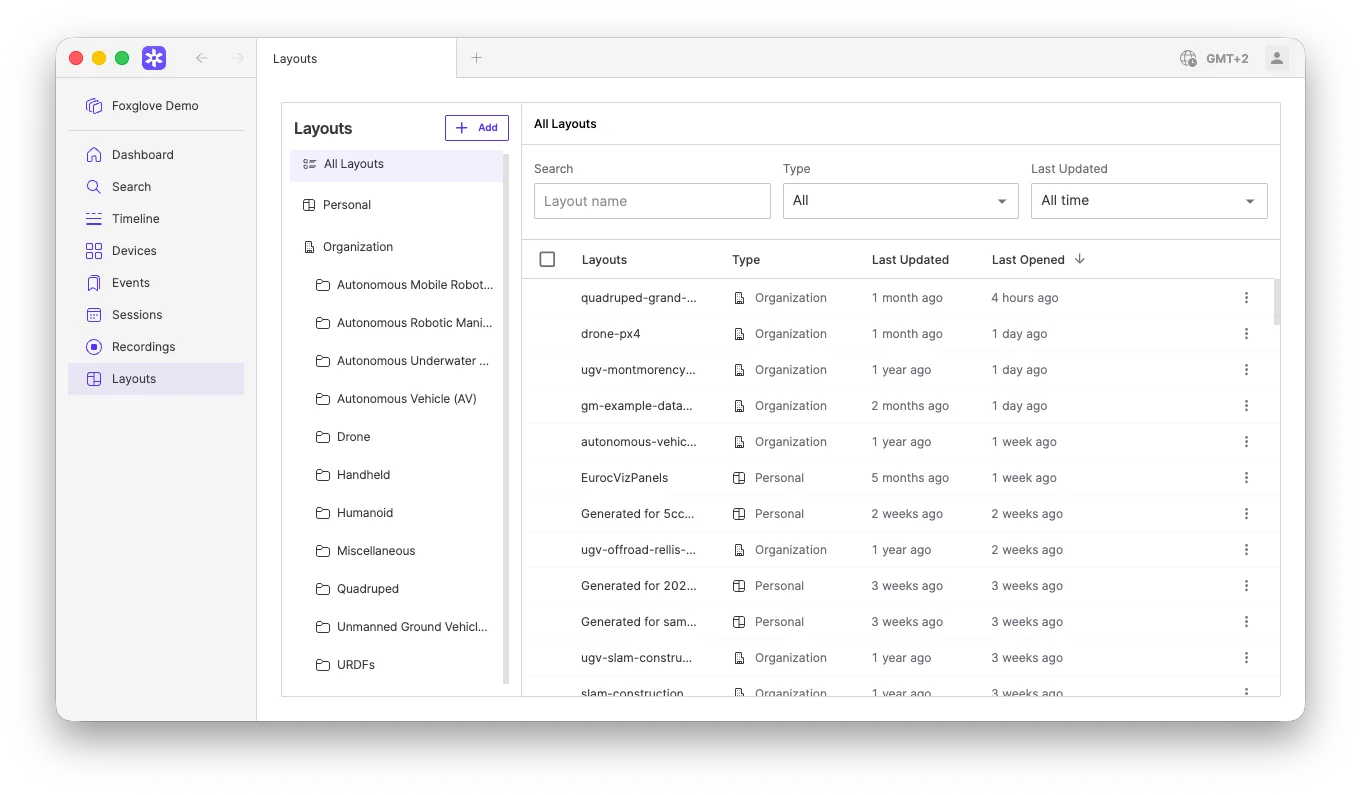1361x795 pixels.
Task: Open the ugv-montmorency... layout
Action: 638,370
